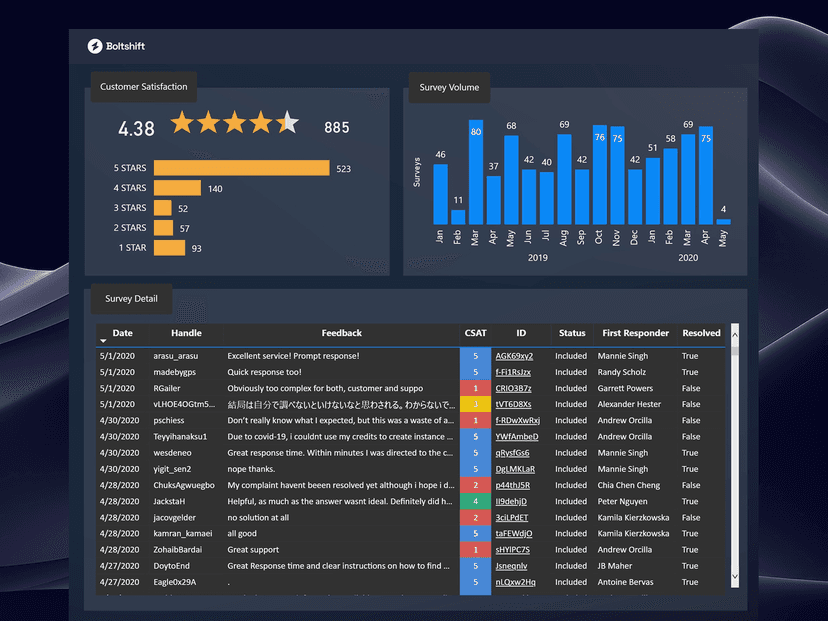This screenshot has height=621, width=828.
Task: Click the yellow CSAT score for vLHOE4OGtm5
Action: point(474,404)
